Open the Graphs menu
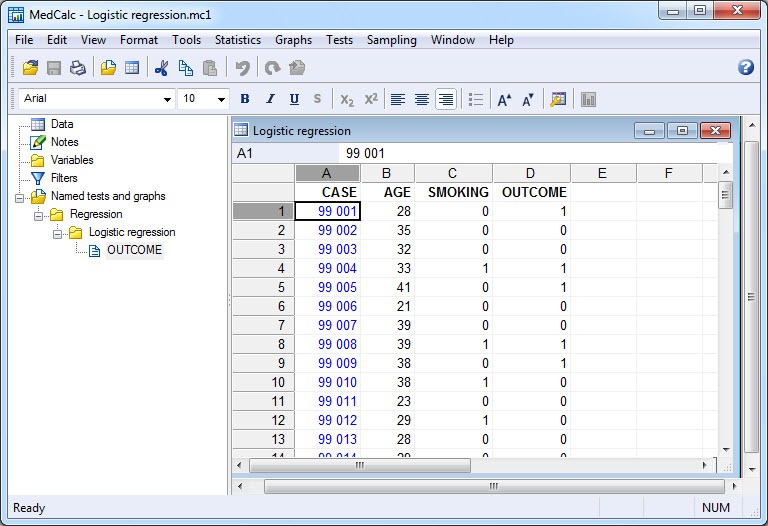768x526 pixels. click(293, 40)
